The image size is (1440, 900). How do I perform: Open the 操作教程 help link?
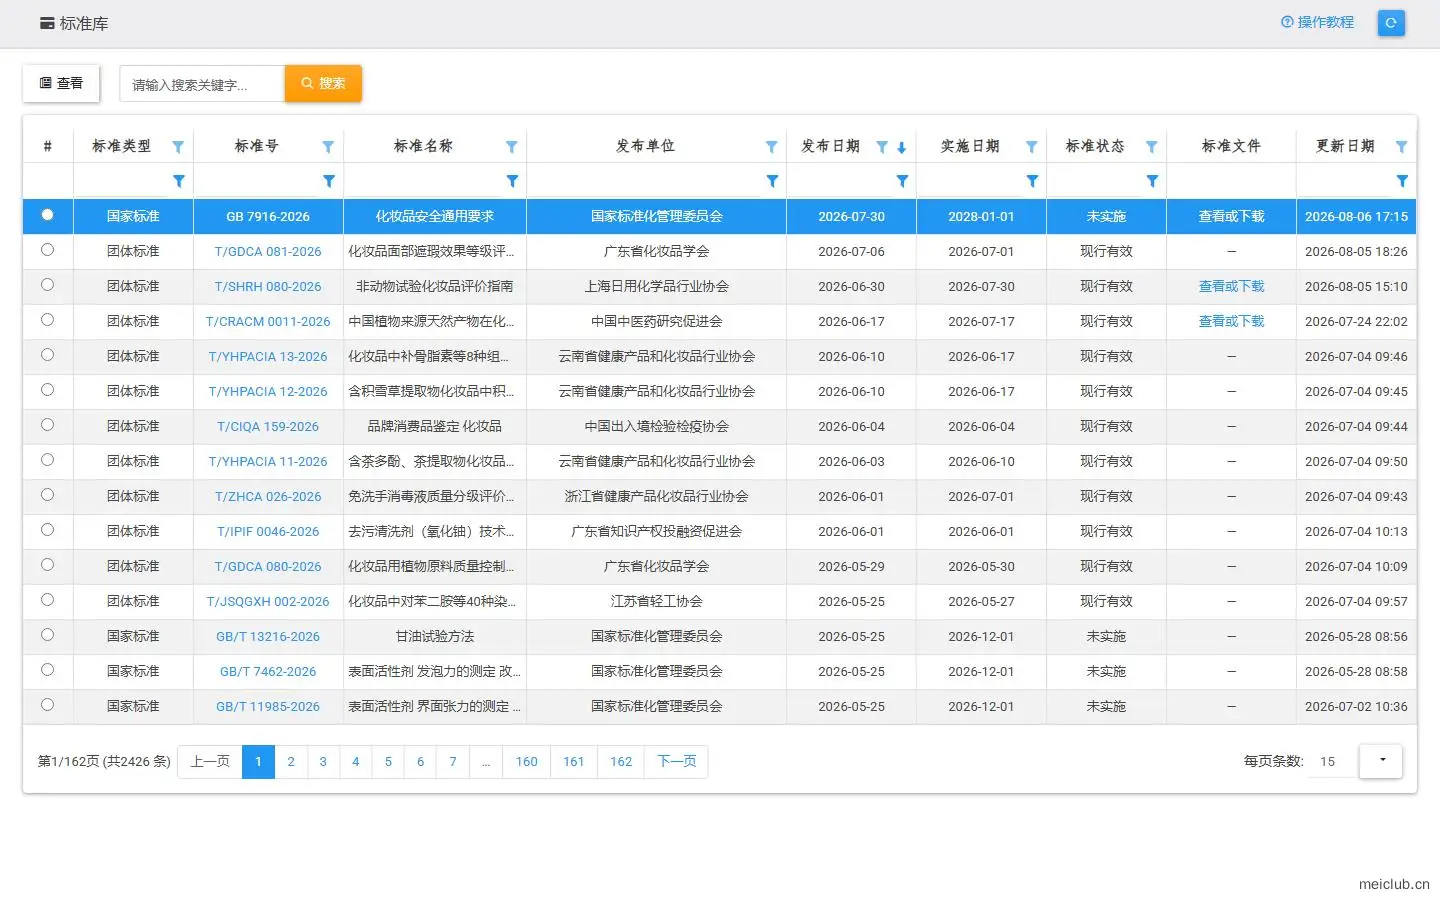[1317, 22]
